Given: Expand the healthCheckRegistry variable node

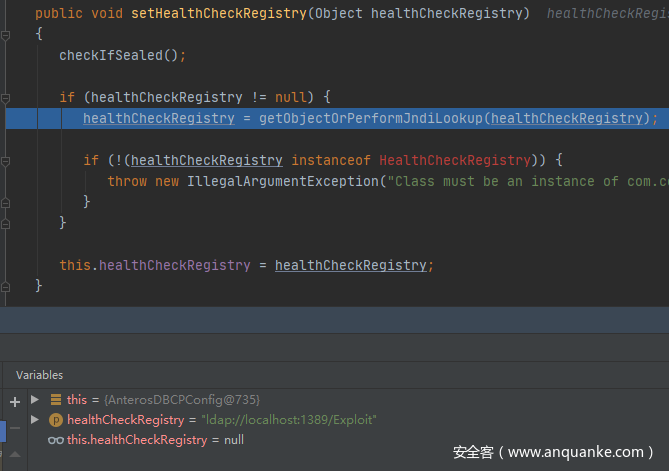Looking at the screenshot, I should point(36,420).
